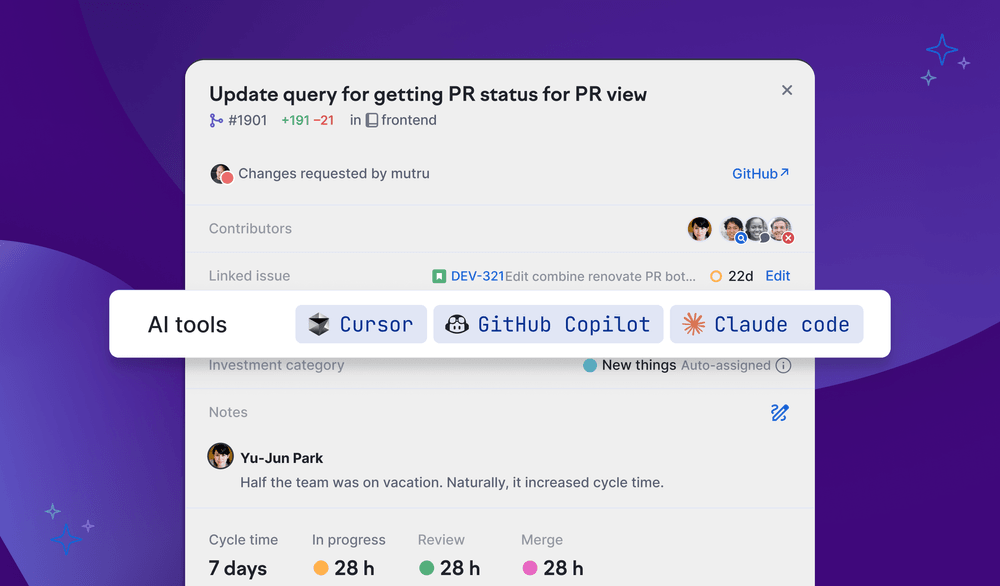Viewport: 1000px width, 586px height.
Task: Select the GitHub Copilot tag
Action: (x=548, y=324)
